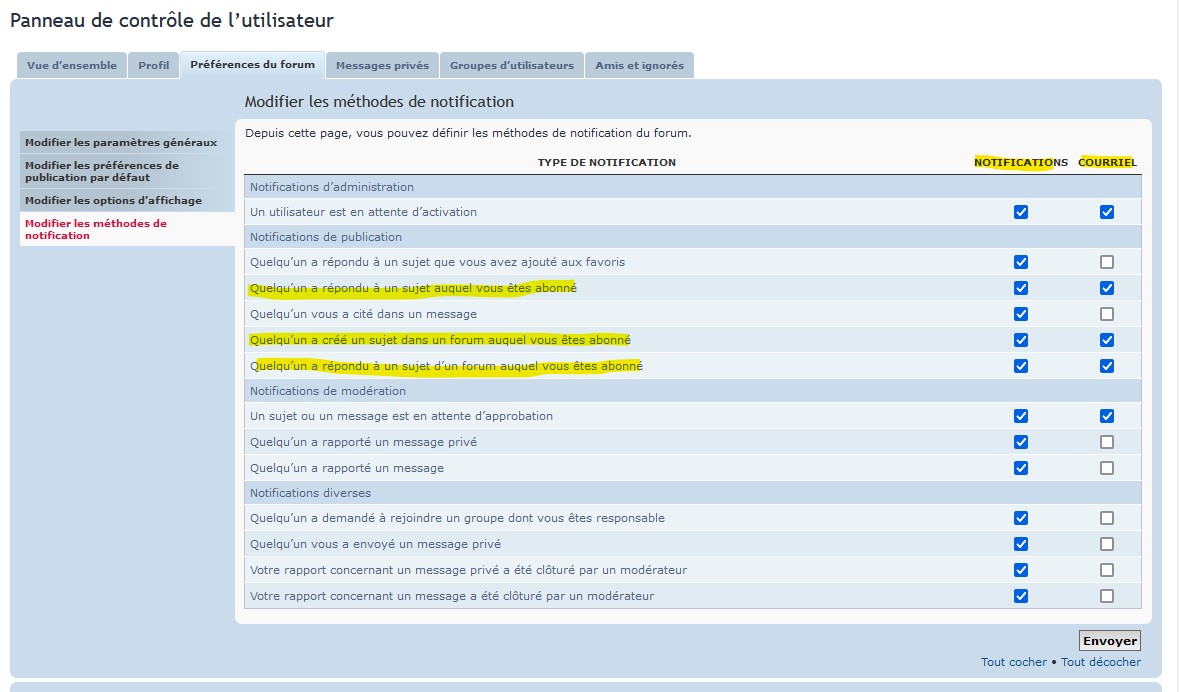Uncheck email for new topic in subscribed forum
The height and width of the screenshot is (692, 1179).
tap(1107, 340)
